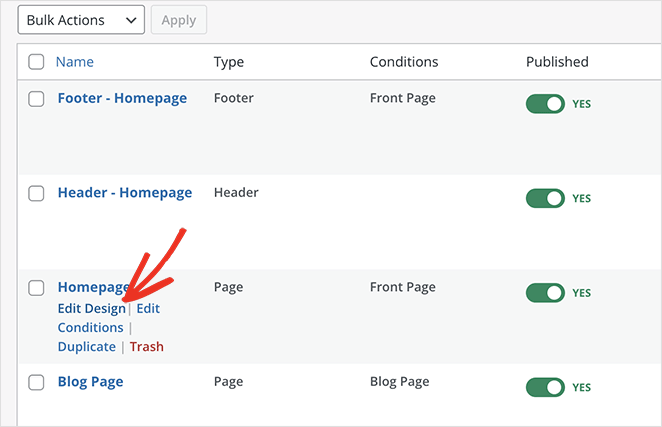Turn off the Homepage published toggle

[x=546, y=293]
